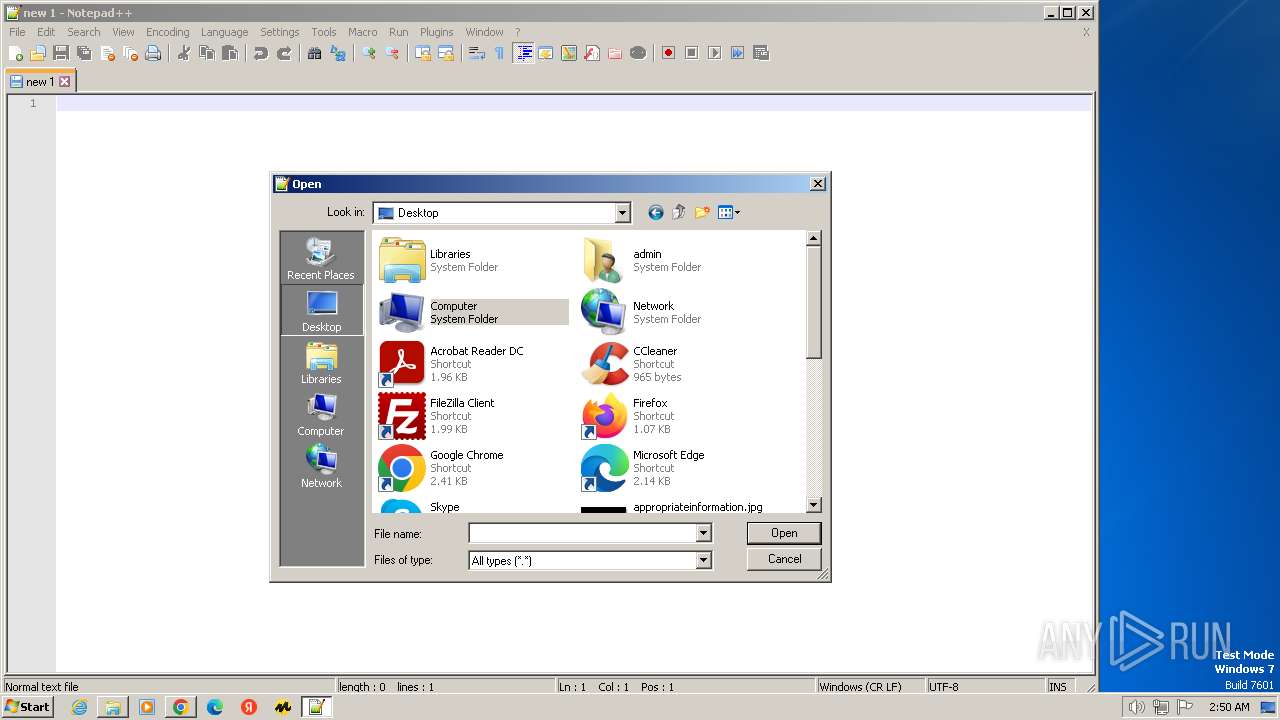This screenshot has height=720, width=1280.
Task: Click Run Macro Multiple Times icon
Action: [737, 53]
